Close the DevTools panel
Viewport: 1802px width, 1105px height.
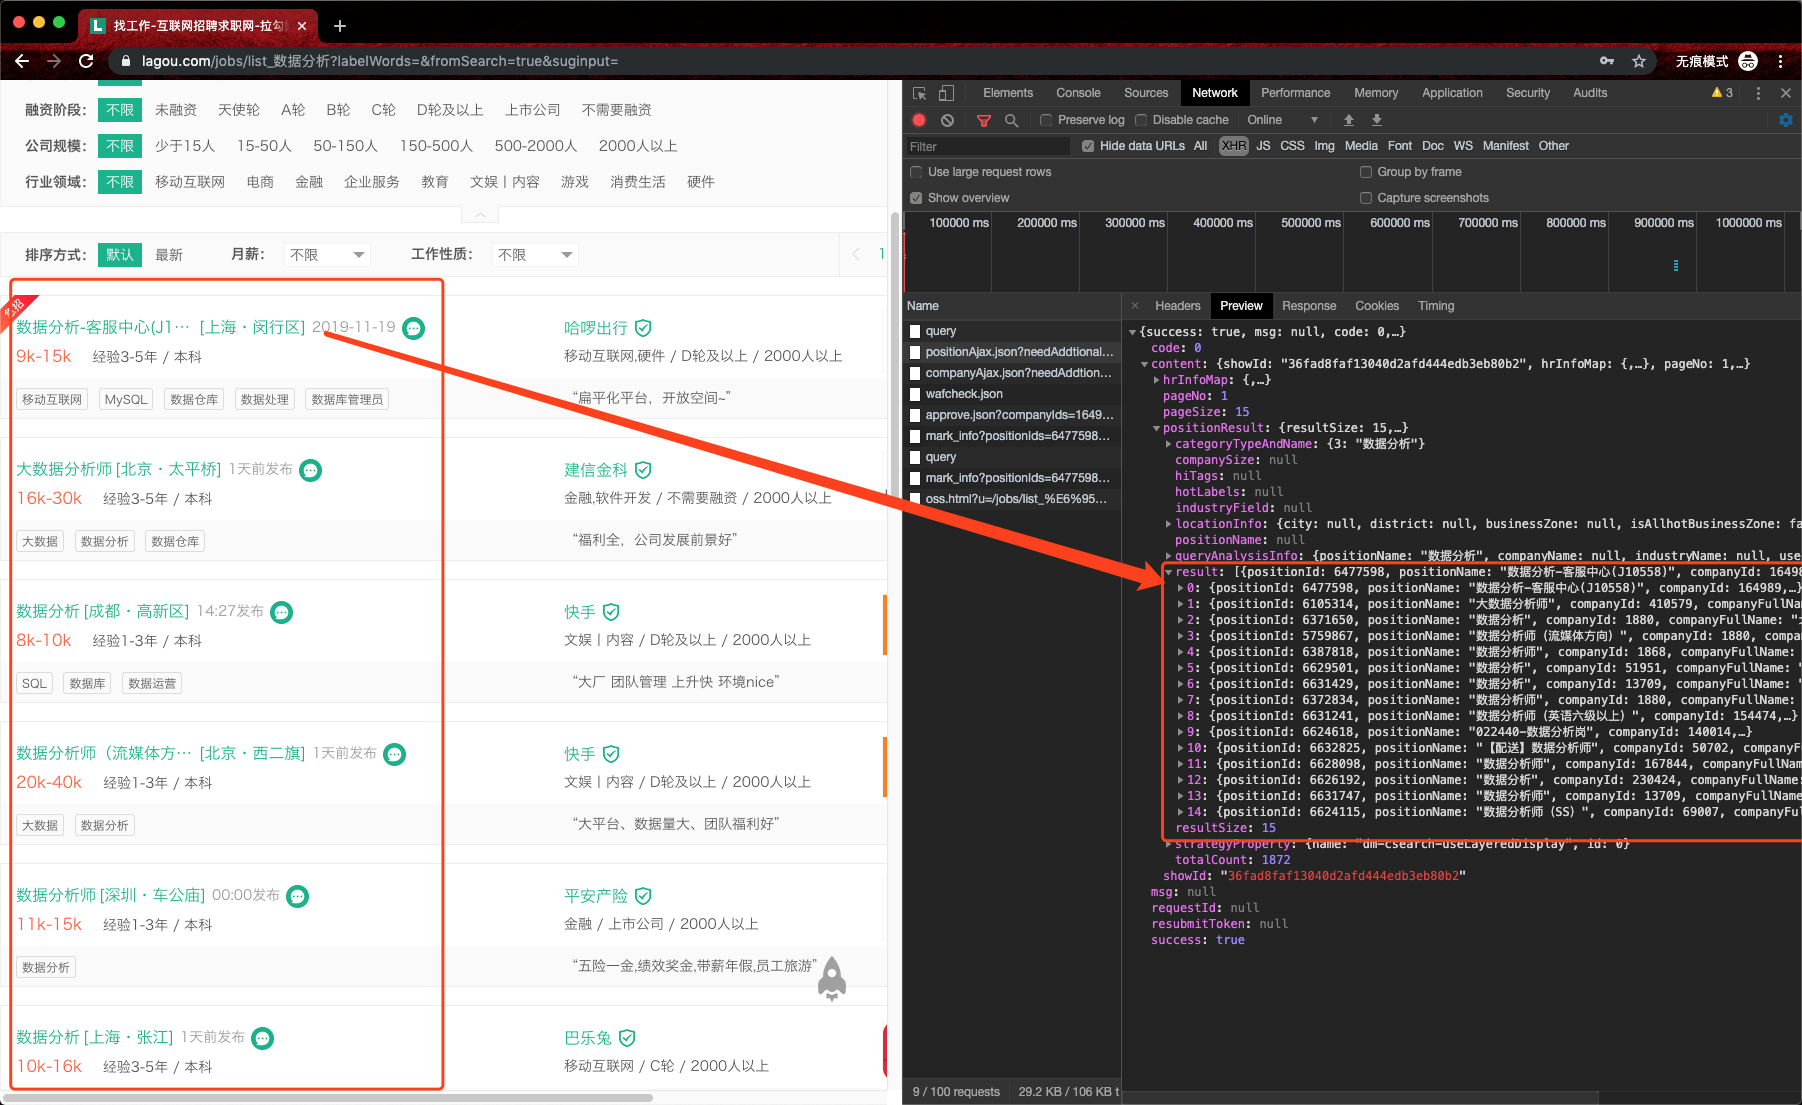[1786, 93]
